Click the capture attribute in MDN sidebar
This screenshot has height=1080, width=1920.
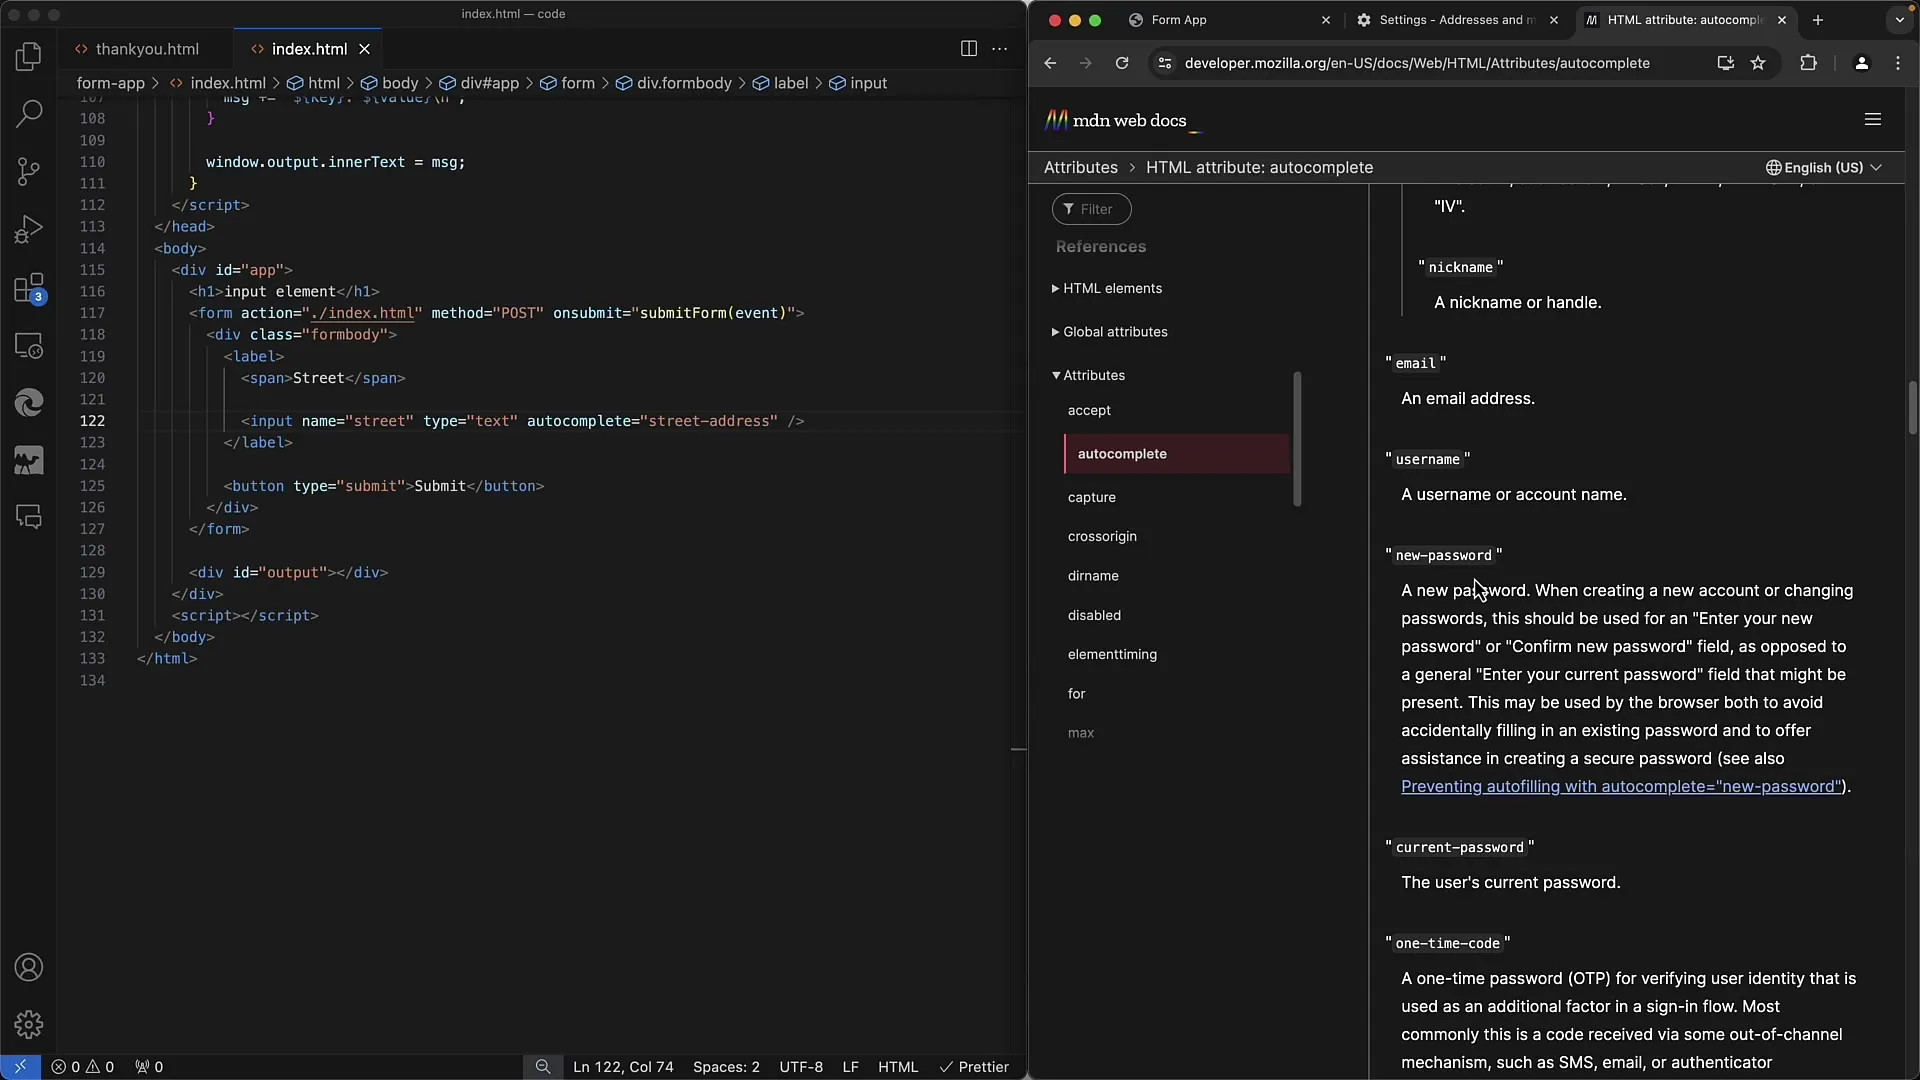1092,497
